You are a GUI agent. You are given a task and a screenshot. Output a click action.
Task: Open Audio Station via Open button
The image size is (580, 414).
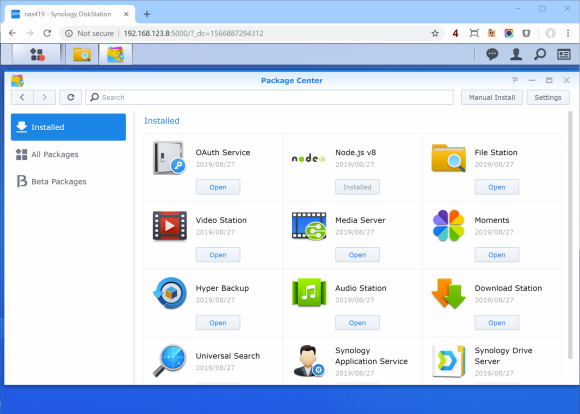[357, 323]
